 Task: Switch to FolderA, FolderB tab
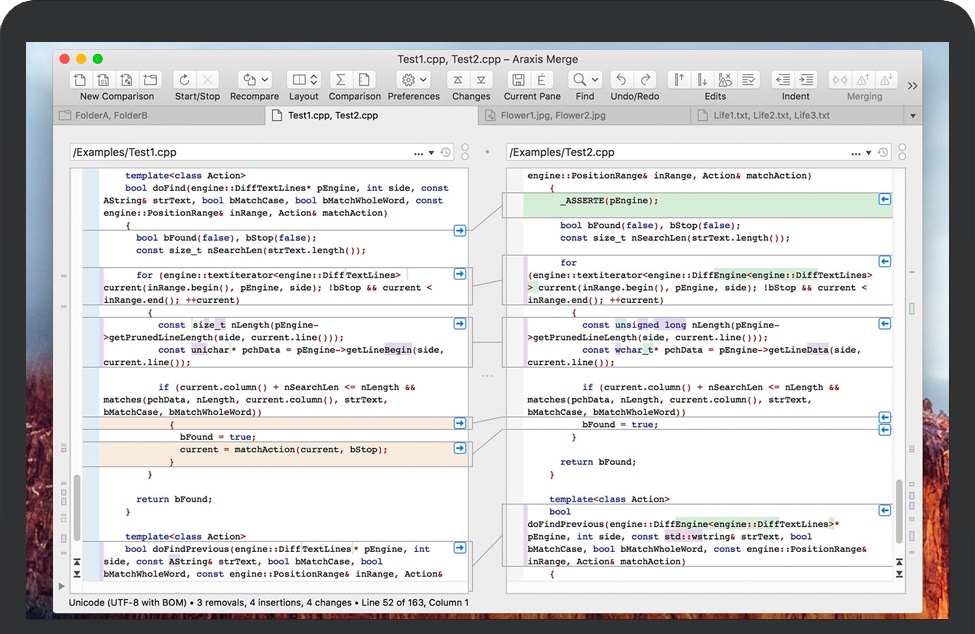[110, 116]
